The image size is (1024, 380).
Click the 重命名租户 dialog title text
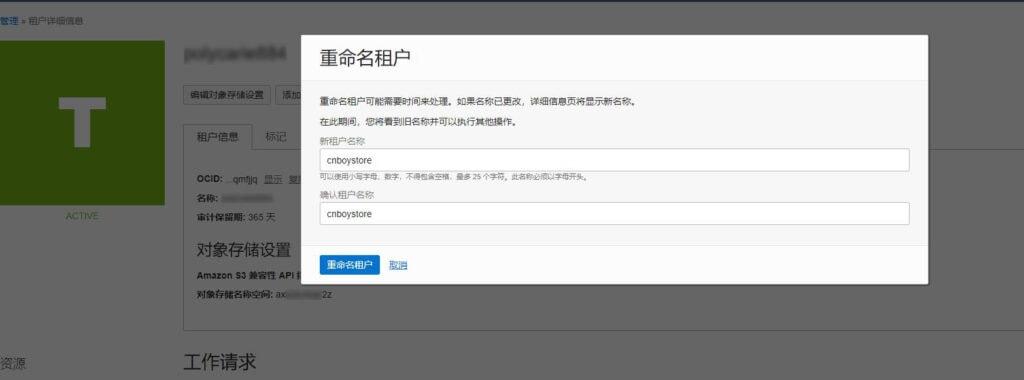coord(364,57)
